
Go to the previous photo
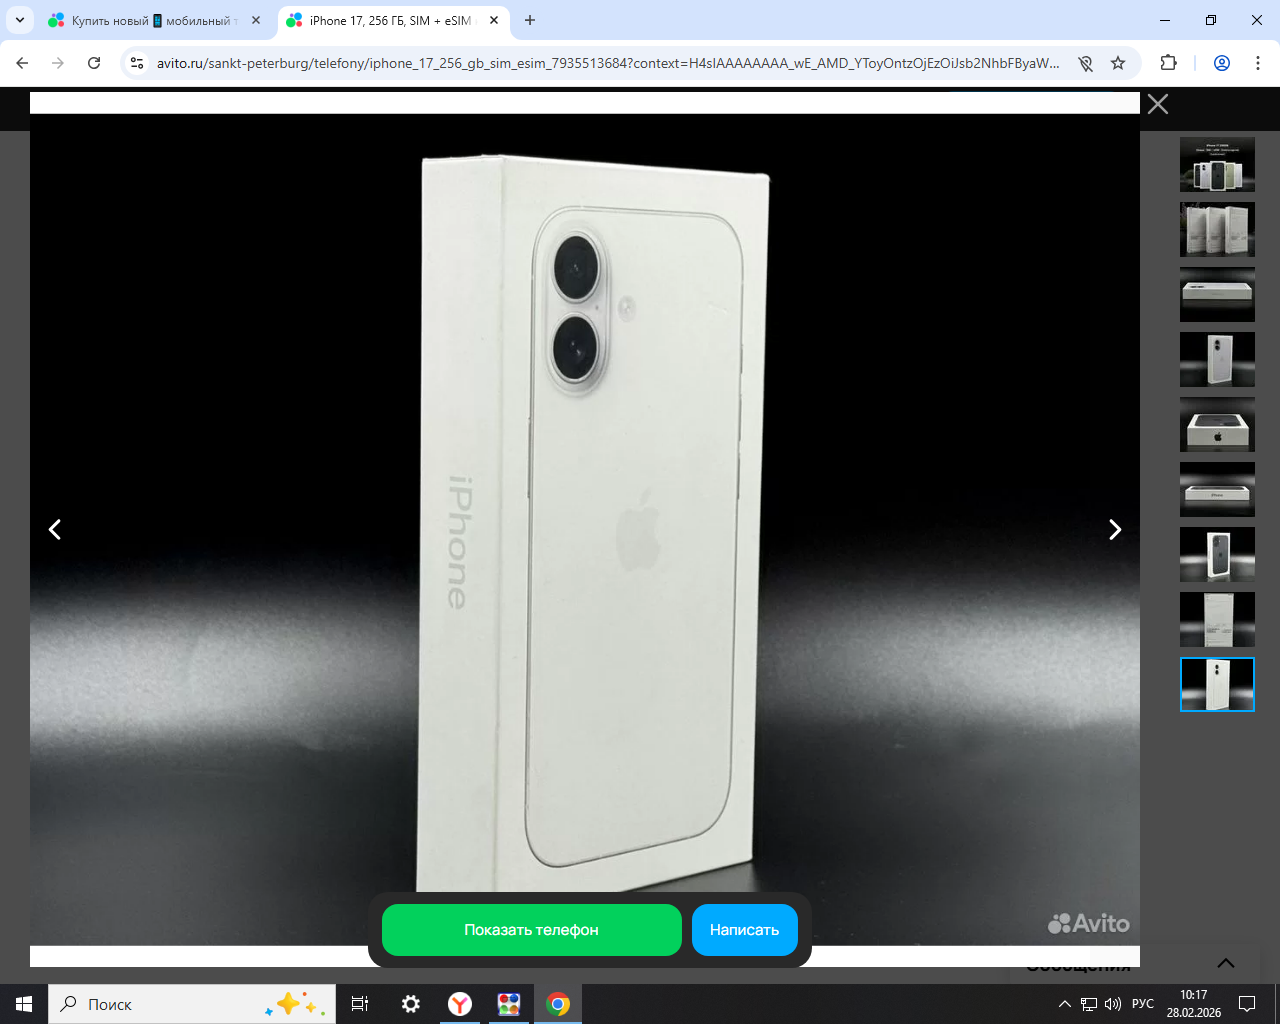(x=55, y=529)
